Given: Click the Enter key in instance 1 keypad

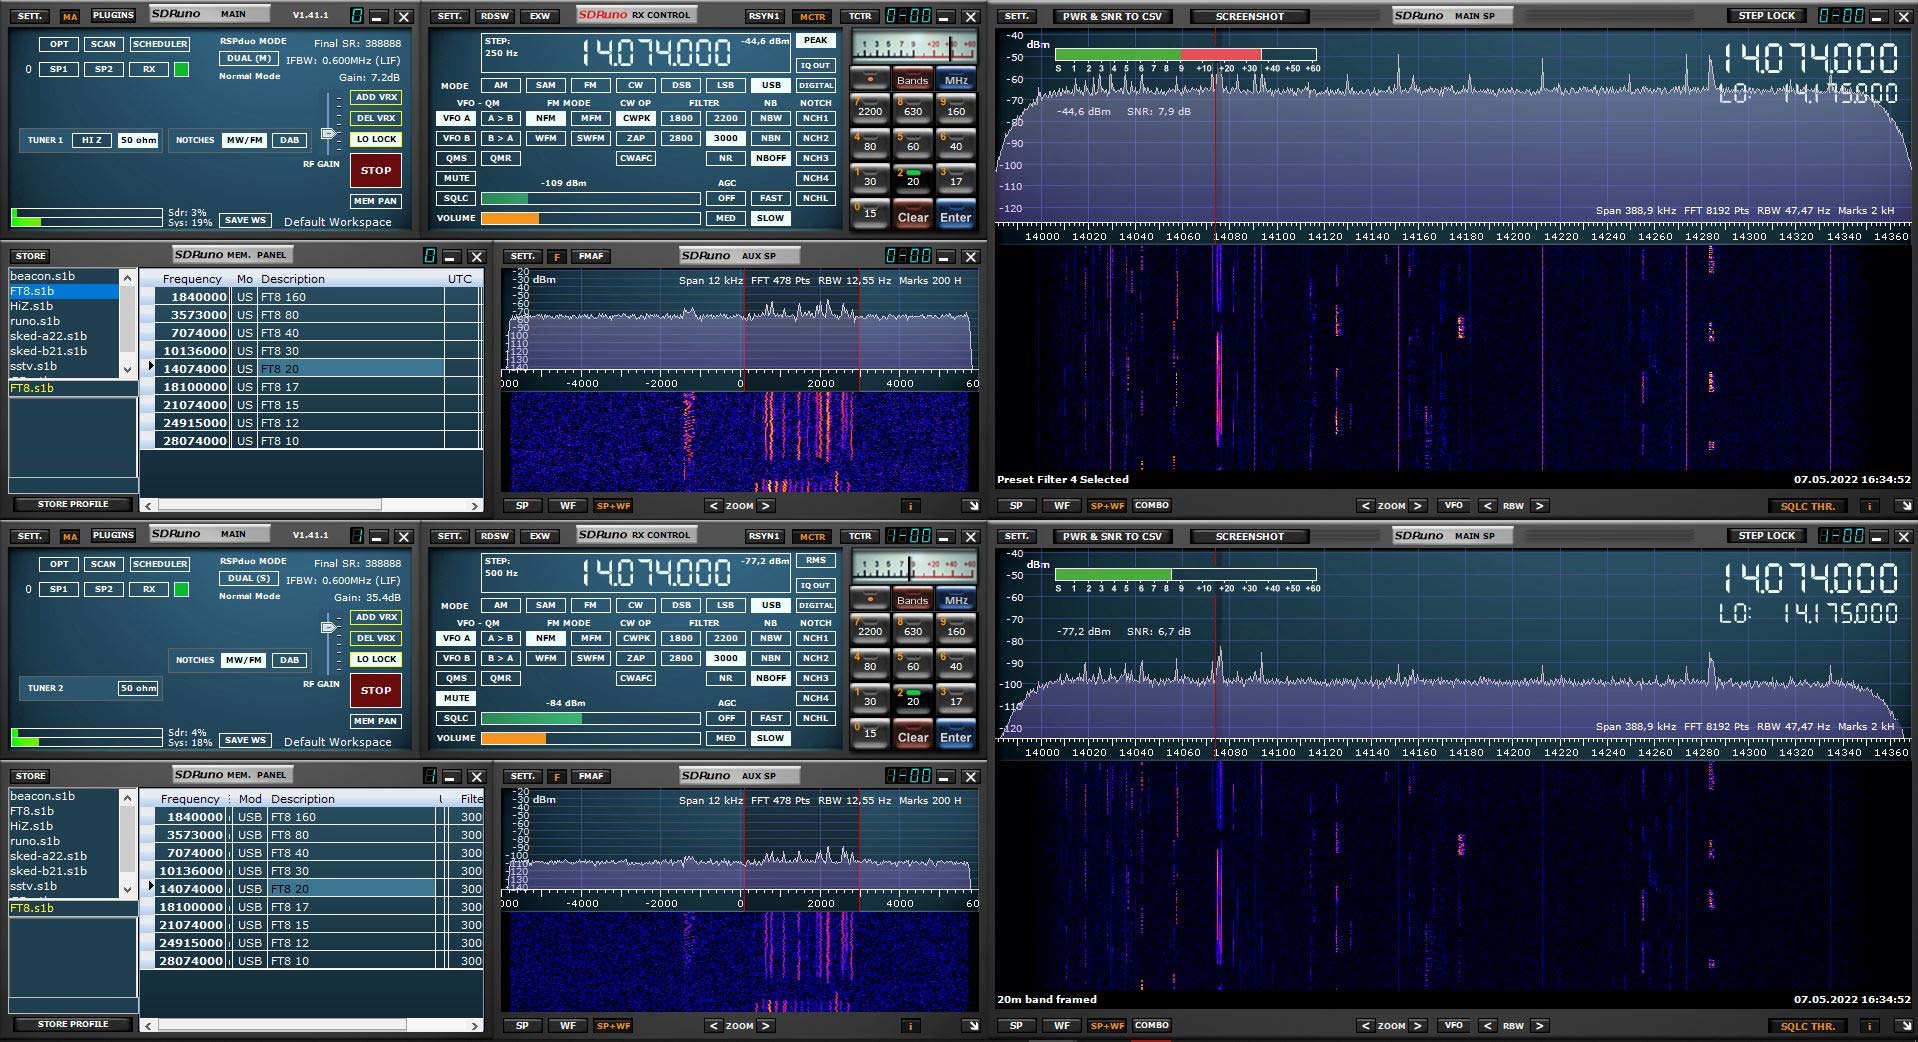Looking at the screenshot, I should point(955,737).
